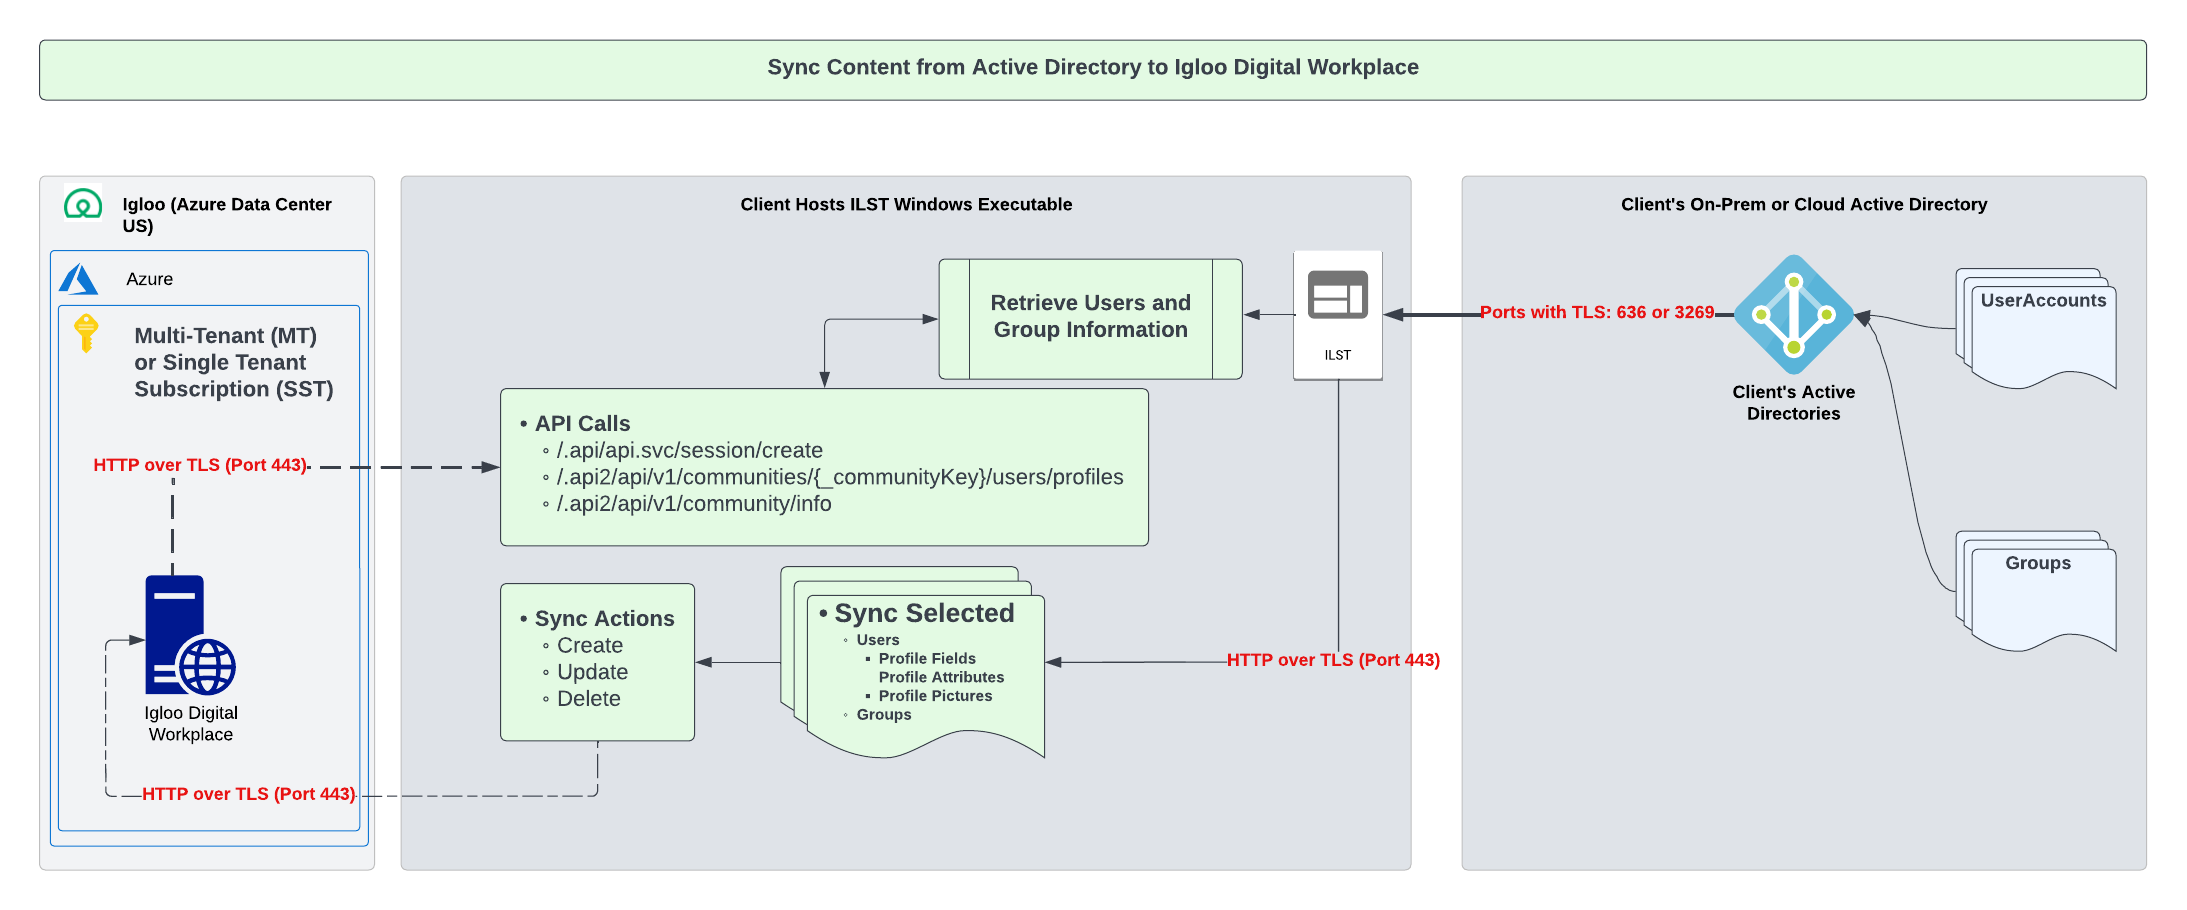
Task: Select the Sync Content title banner
Action: coord(1093,68)
